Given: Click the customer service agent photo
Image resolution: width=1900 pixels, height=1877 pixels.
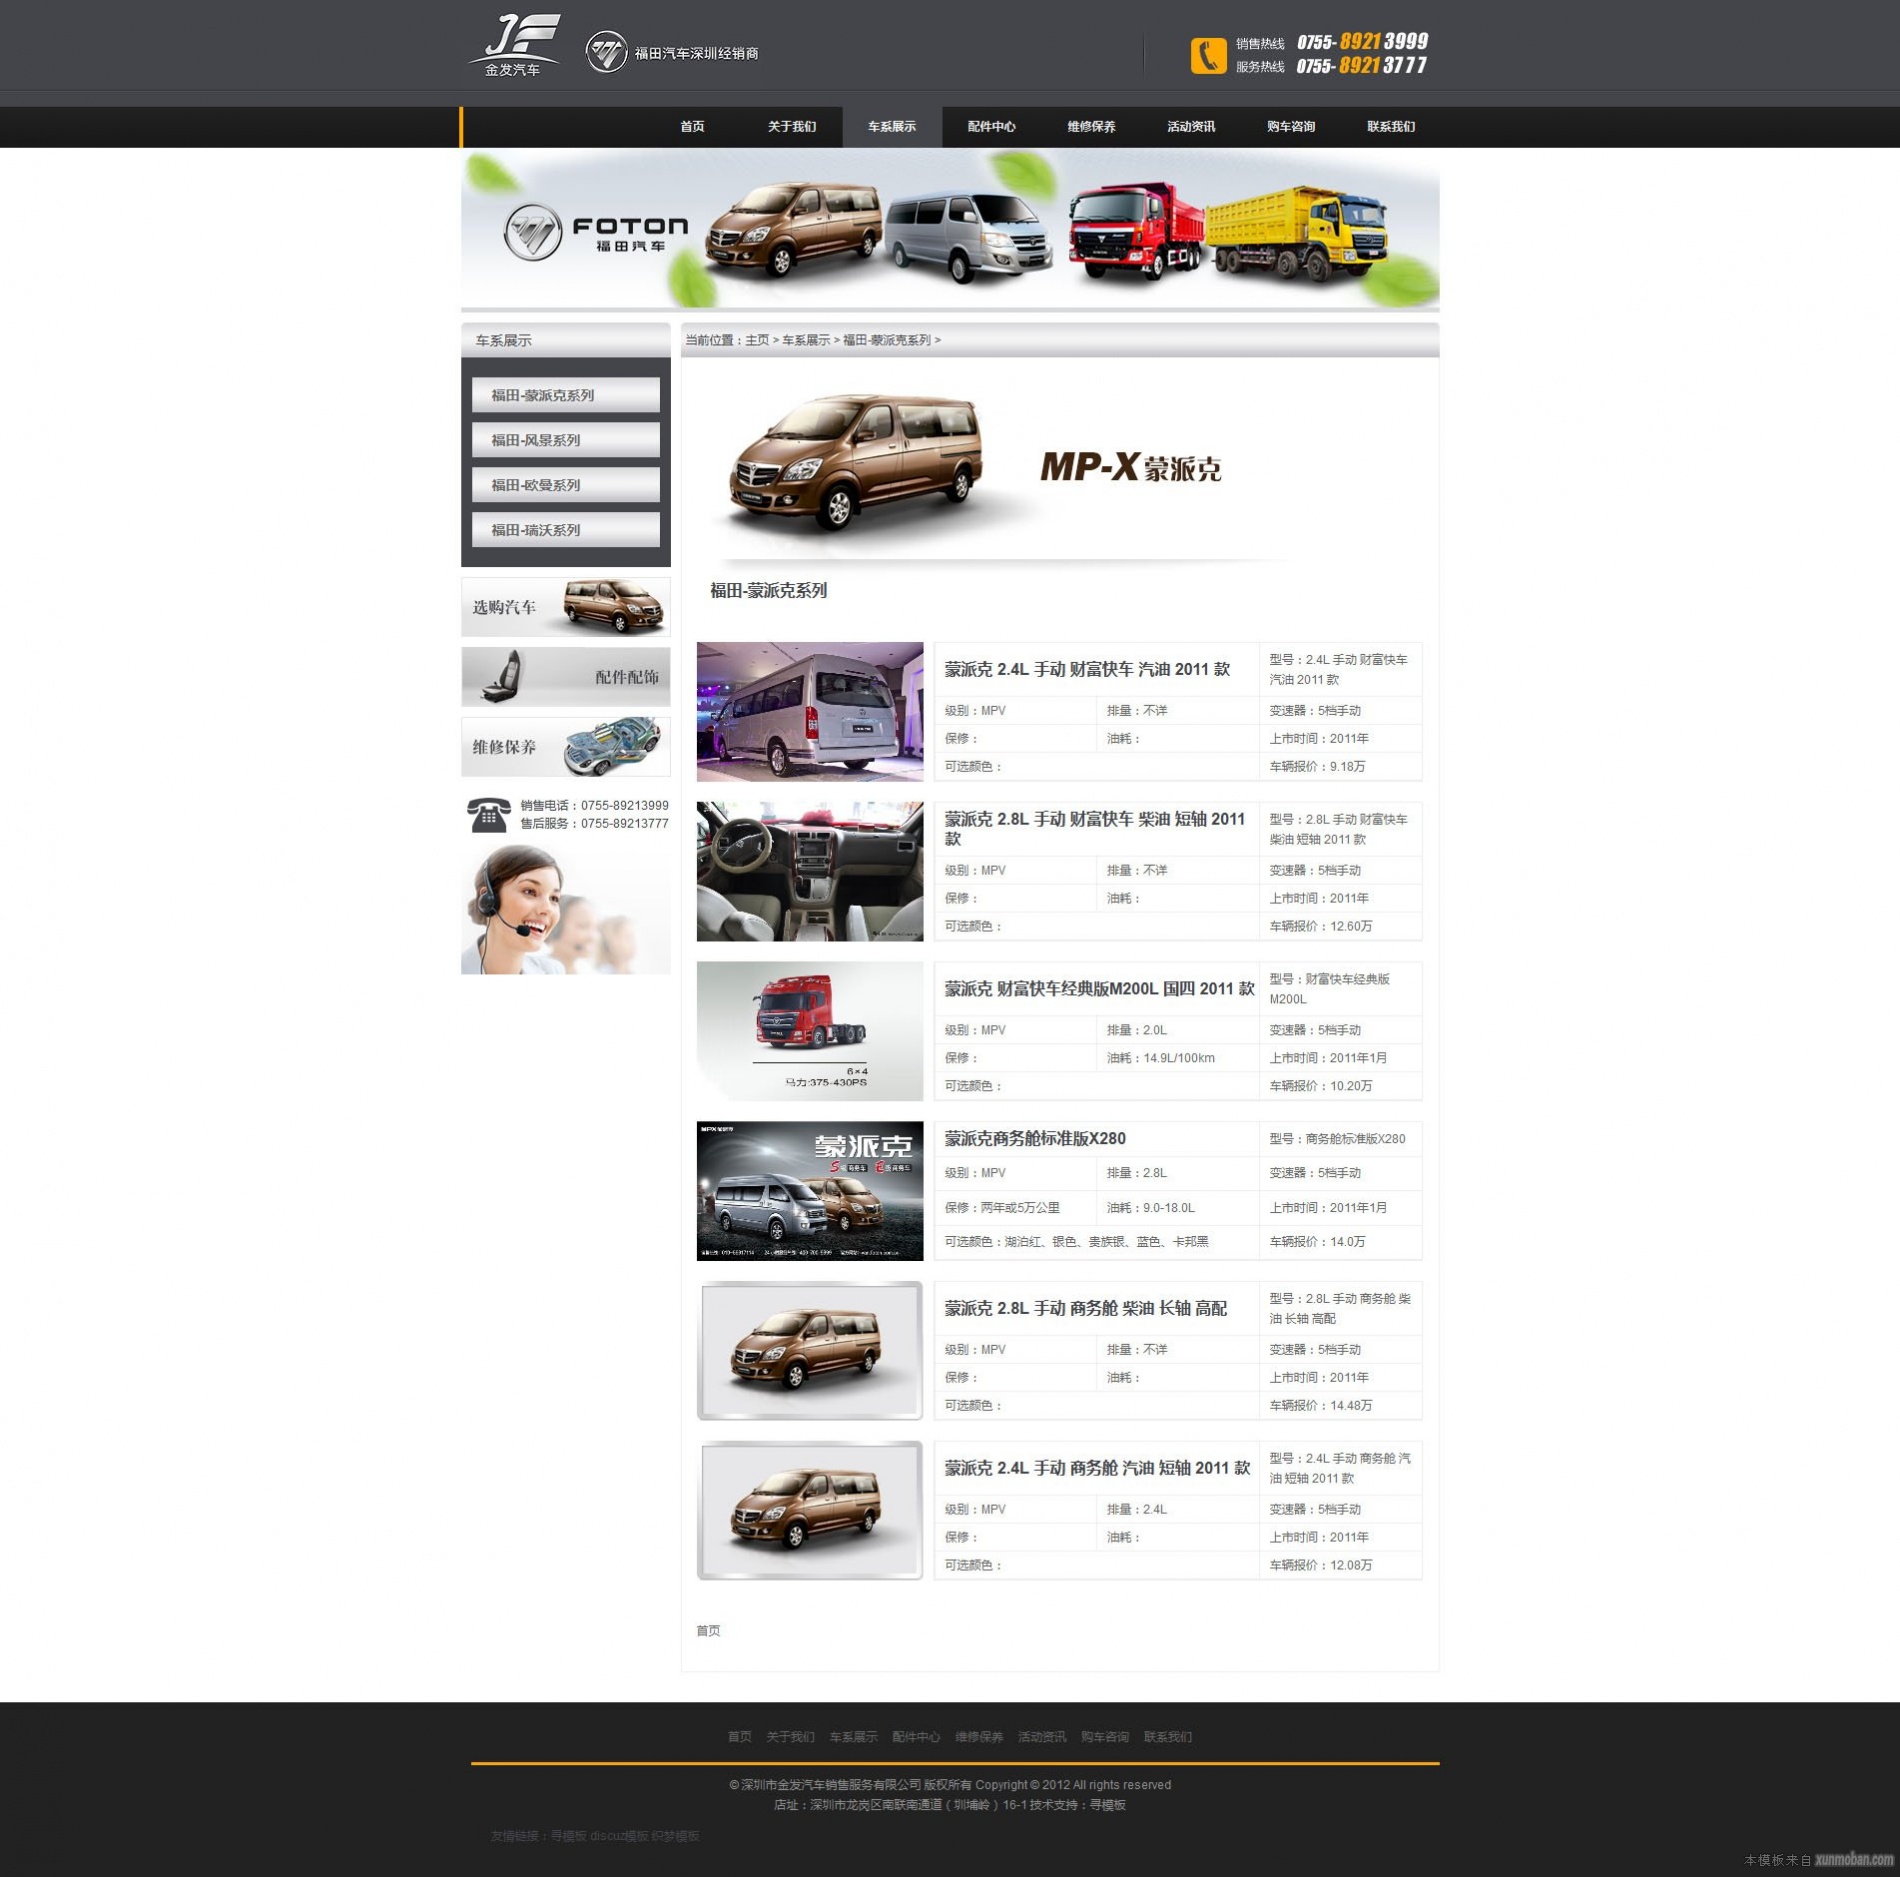Looking at the screenshot, I should click(566, 909).
